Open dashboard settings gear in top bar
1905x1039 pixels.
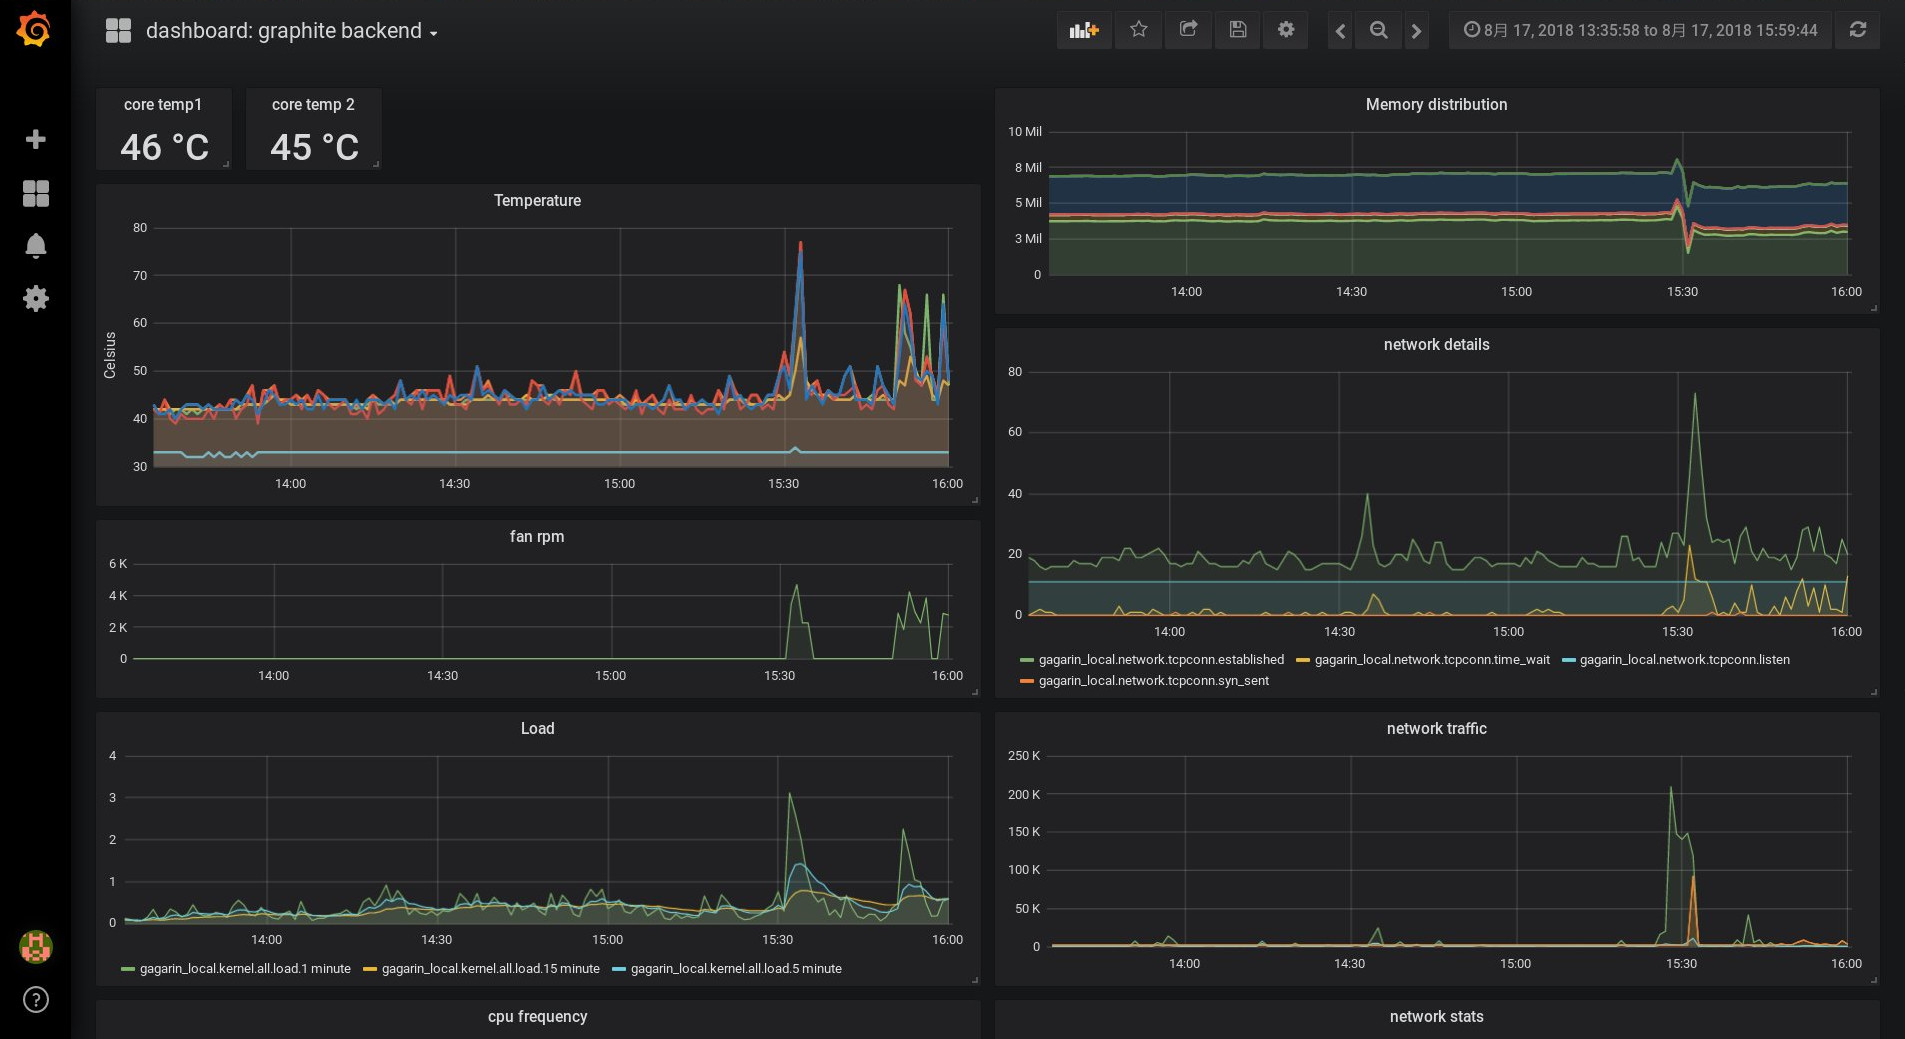coord(1286,30)
